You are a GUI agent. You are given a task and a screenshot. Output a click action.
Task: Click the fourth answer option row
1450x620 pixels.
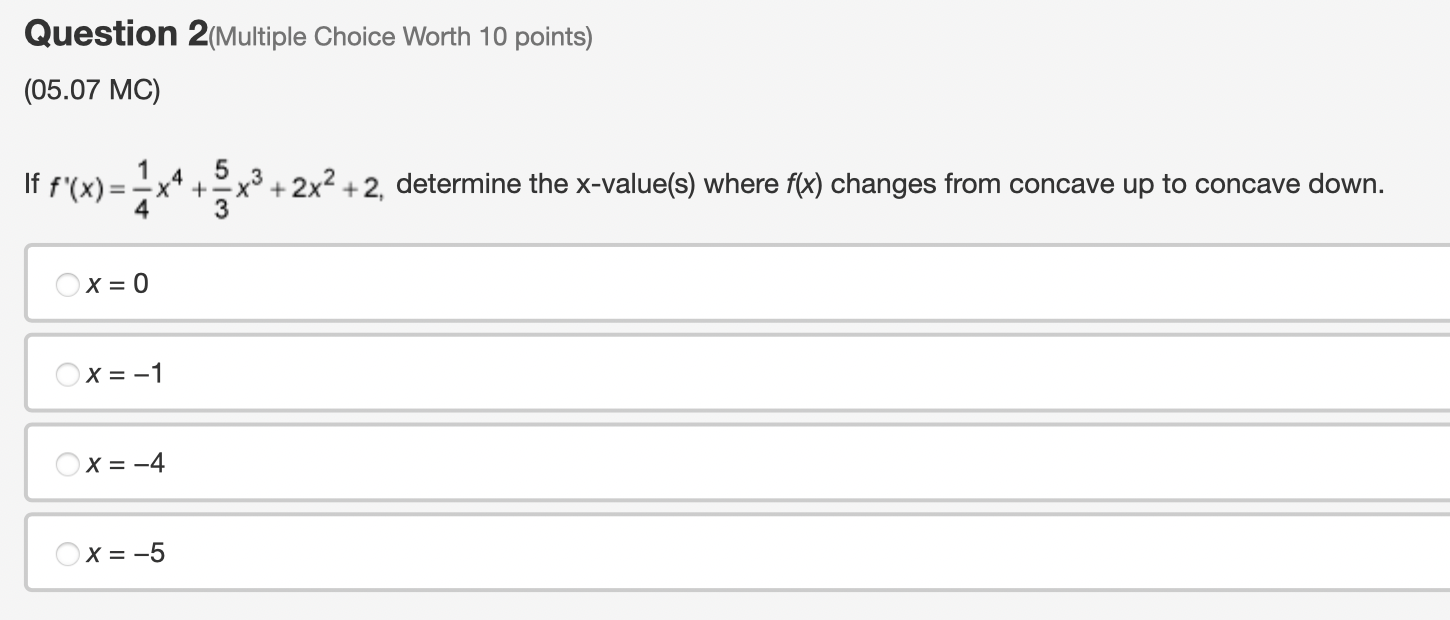click(x=600, y=553)
